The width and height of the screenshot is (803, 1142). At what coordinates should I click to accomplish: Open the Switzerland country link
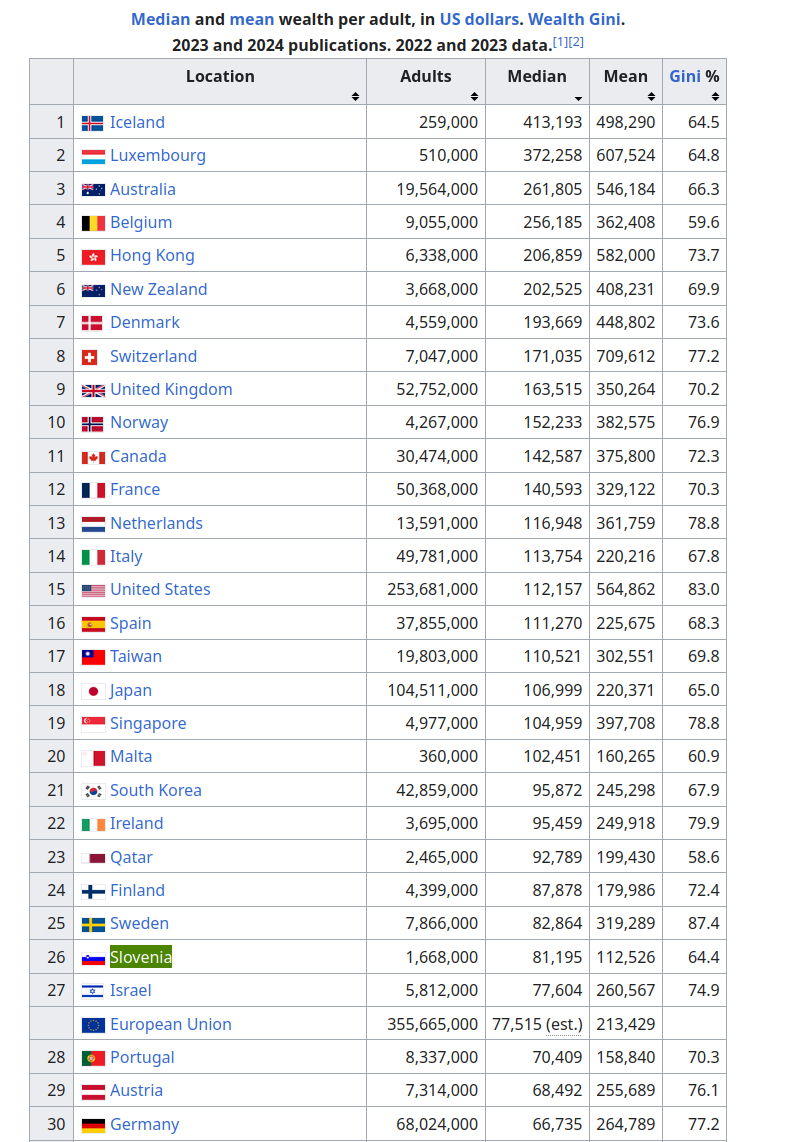(154, 356)
